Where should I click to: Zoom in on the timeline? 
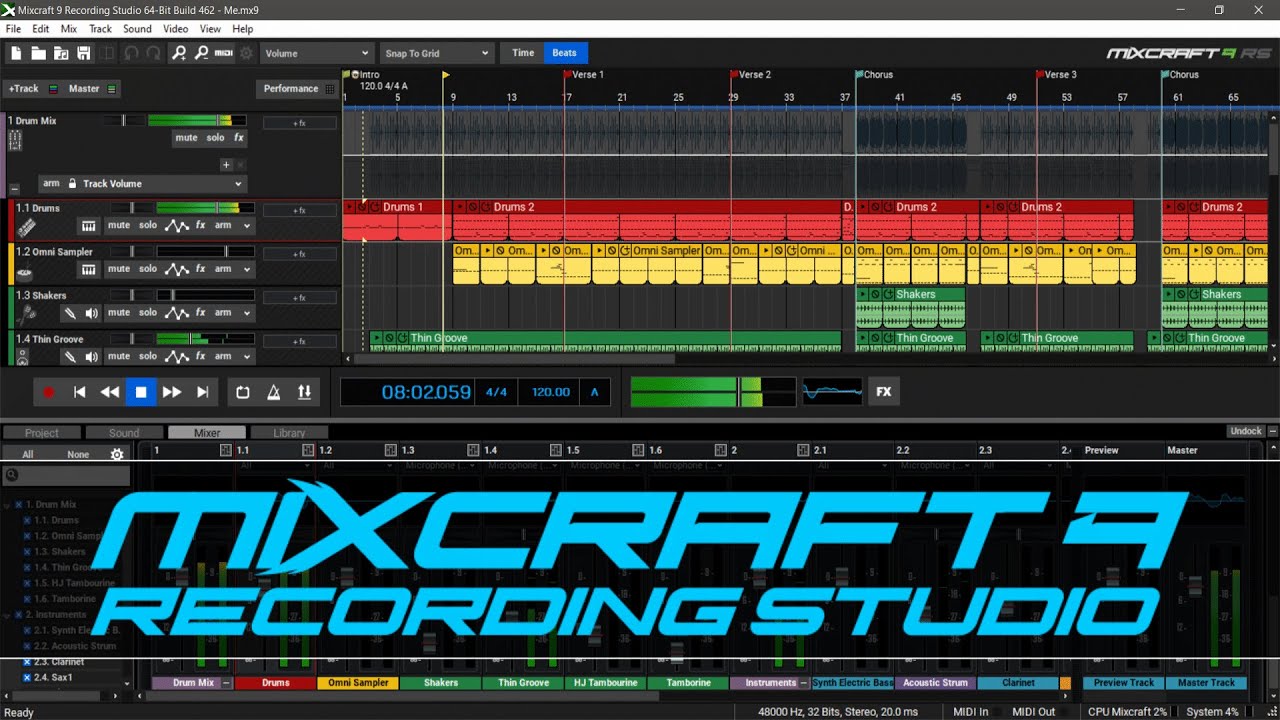coord(179,53)
